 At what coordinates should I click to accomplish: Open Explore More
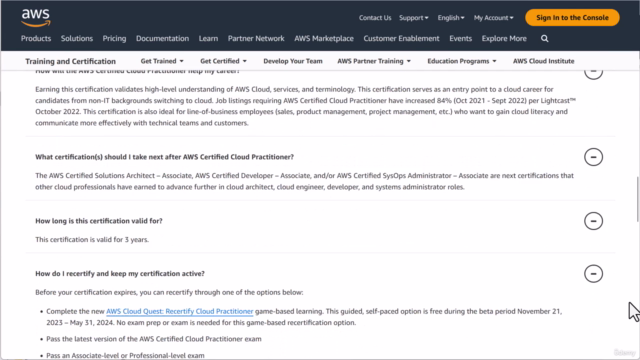(x=504, y=38)
